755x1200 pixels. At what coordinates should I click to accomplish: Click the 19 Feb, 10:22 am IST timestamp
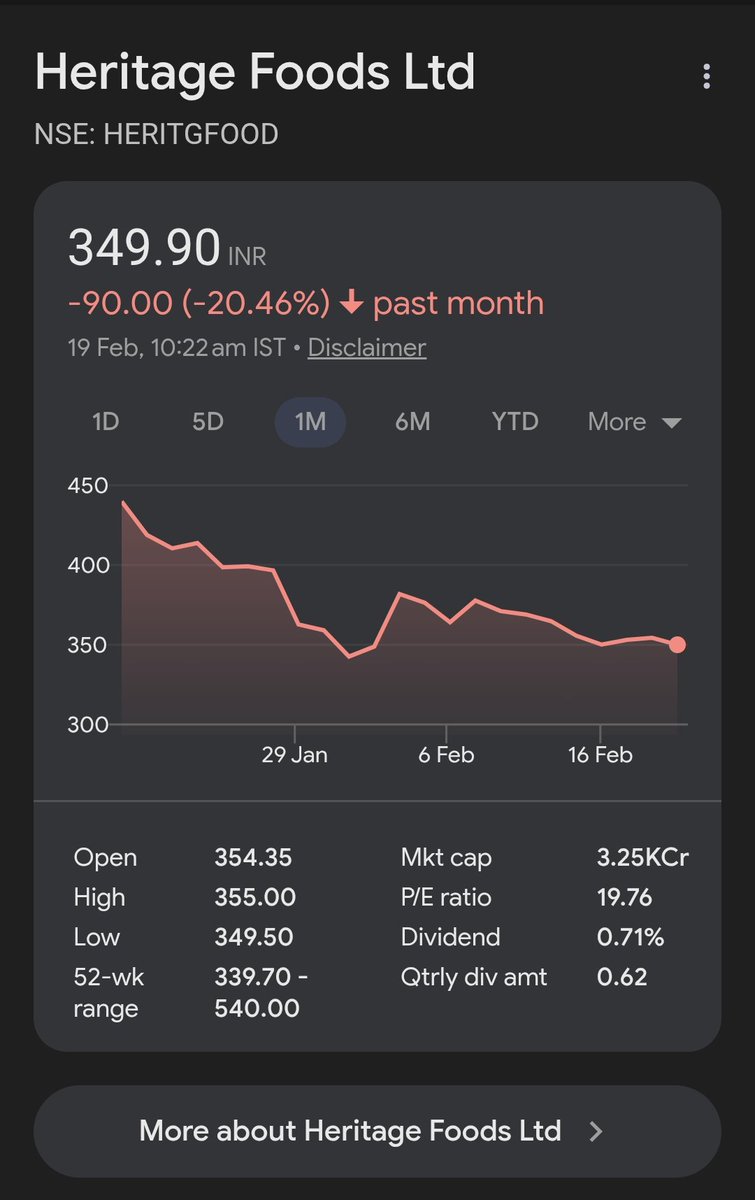tap(176, 348)
